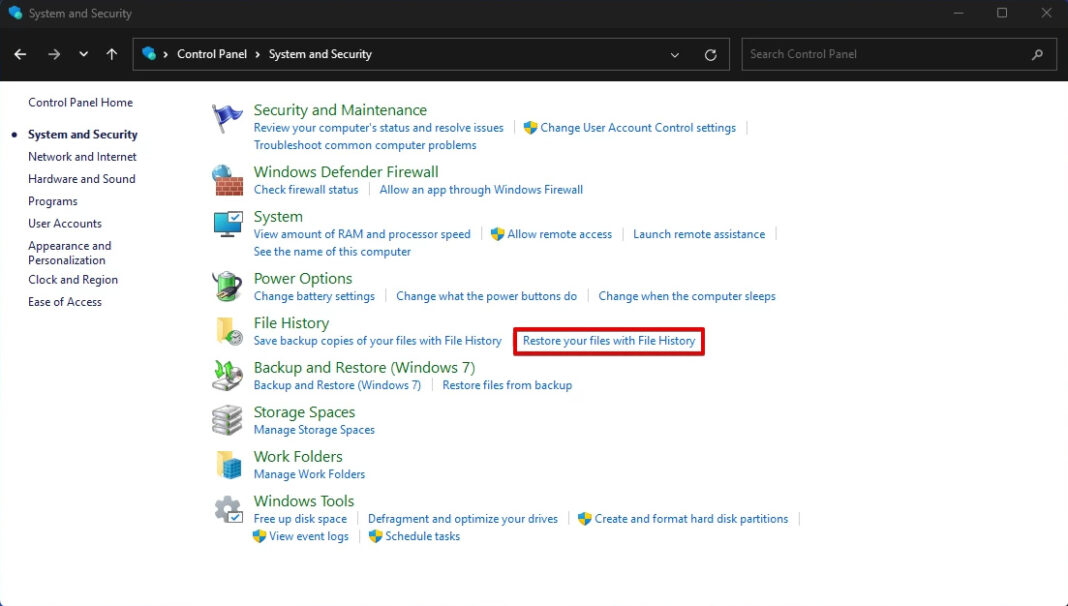
Task: Open Power Options using the battery icon
Action: click(226, 287)
